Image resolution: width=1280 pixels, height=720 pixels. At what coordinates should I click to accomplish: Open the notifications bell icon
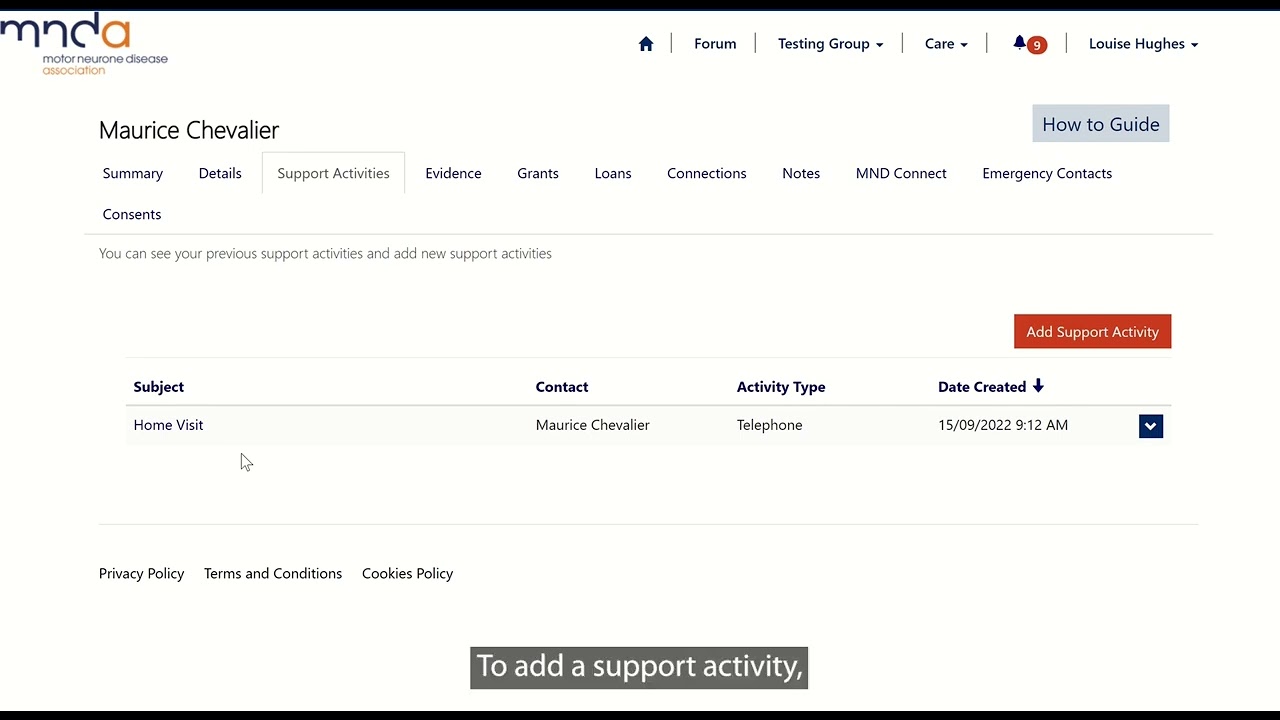click(1020, 43)
